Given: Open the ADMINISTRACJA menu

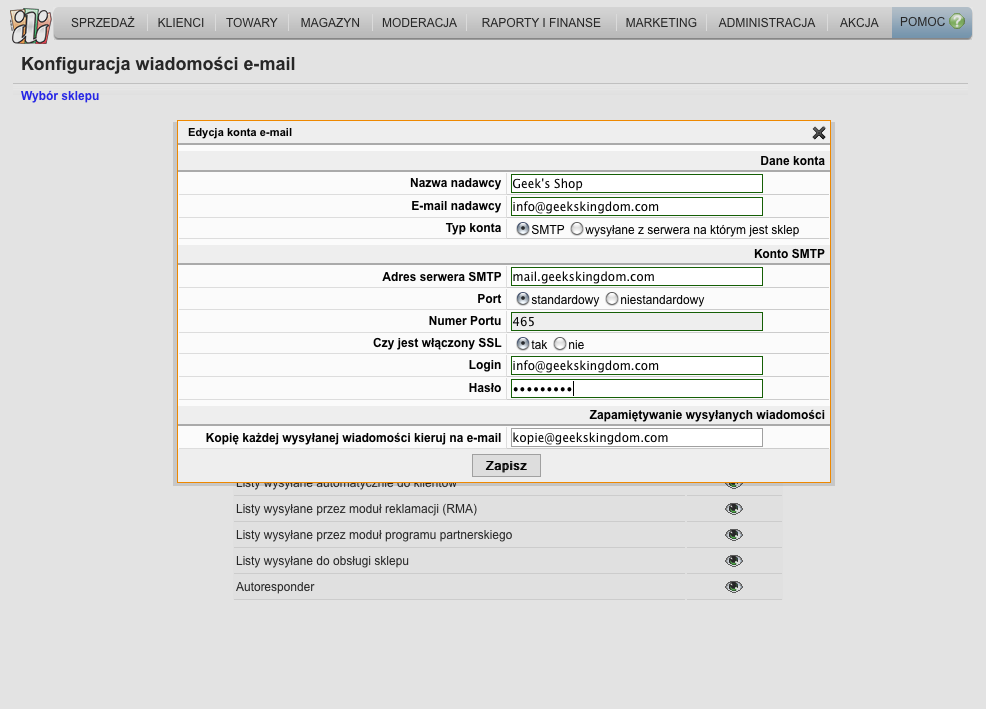Looking at the screenshot, I should (767, 23).
